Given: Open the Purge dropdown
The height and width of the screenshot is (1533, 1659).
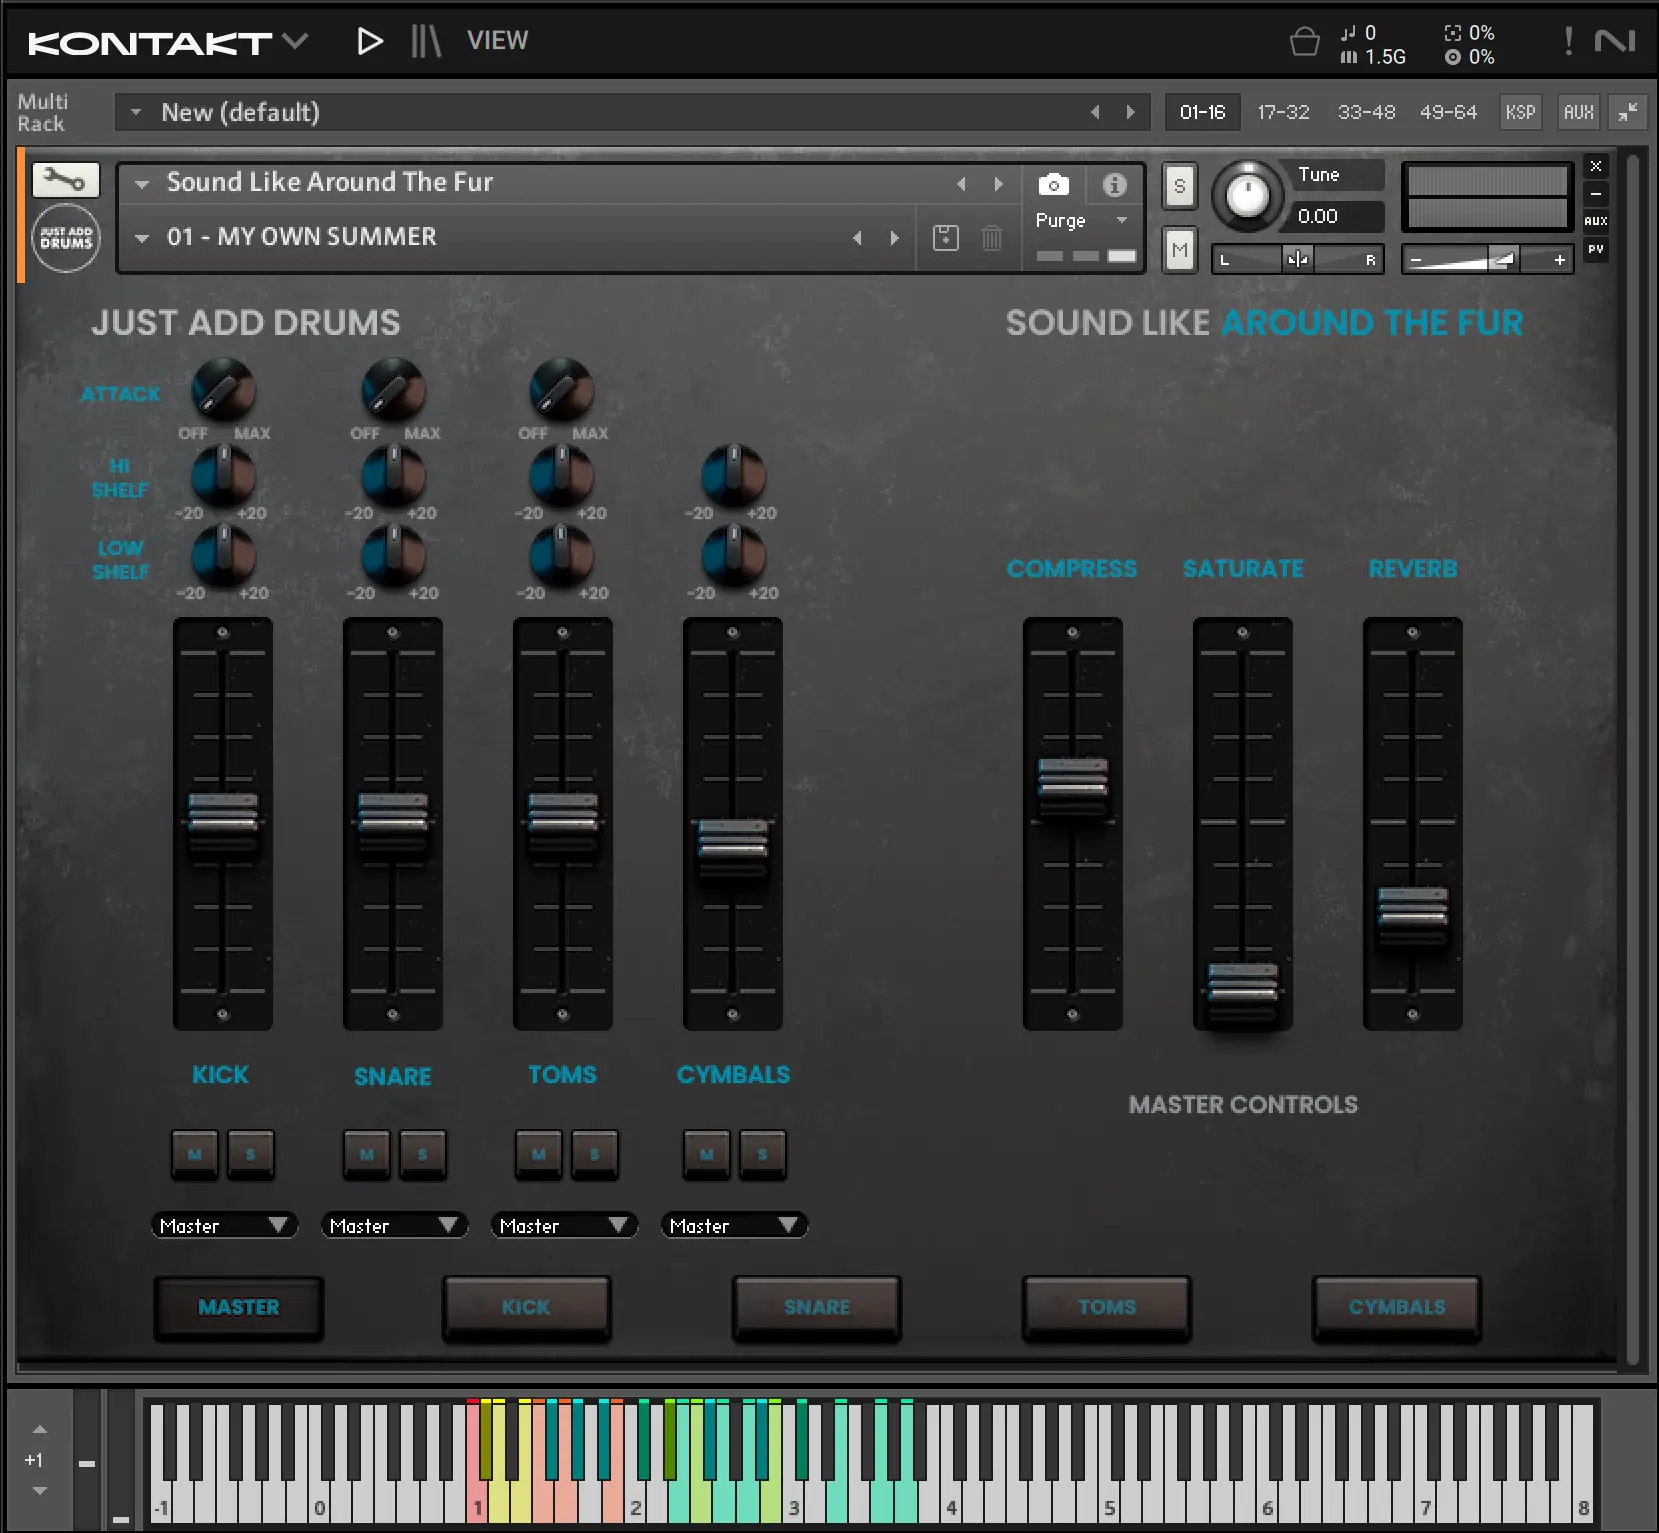Looking at the screenshot, I should (1081, 220).
